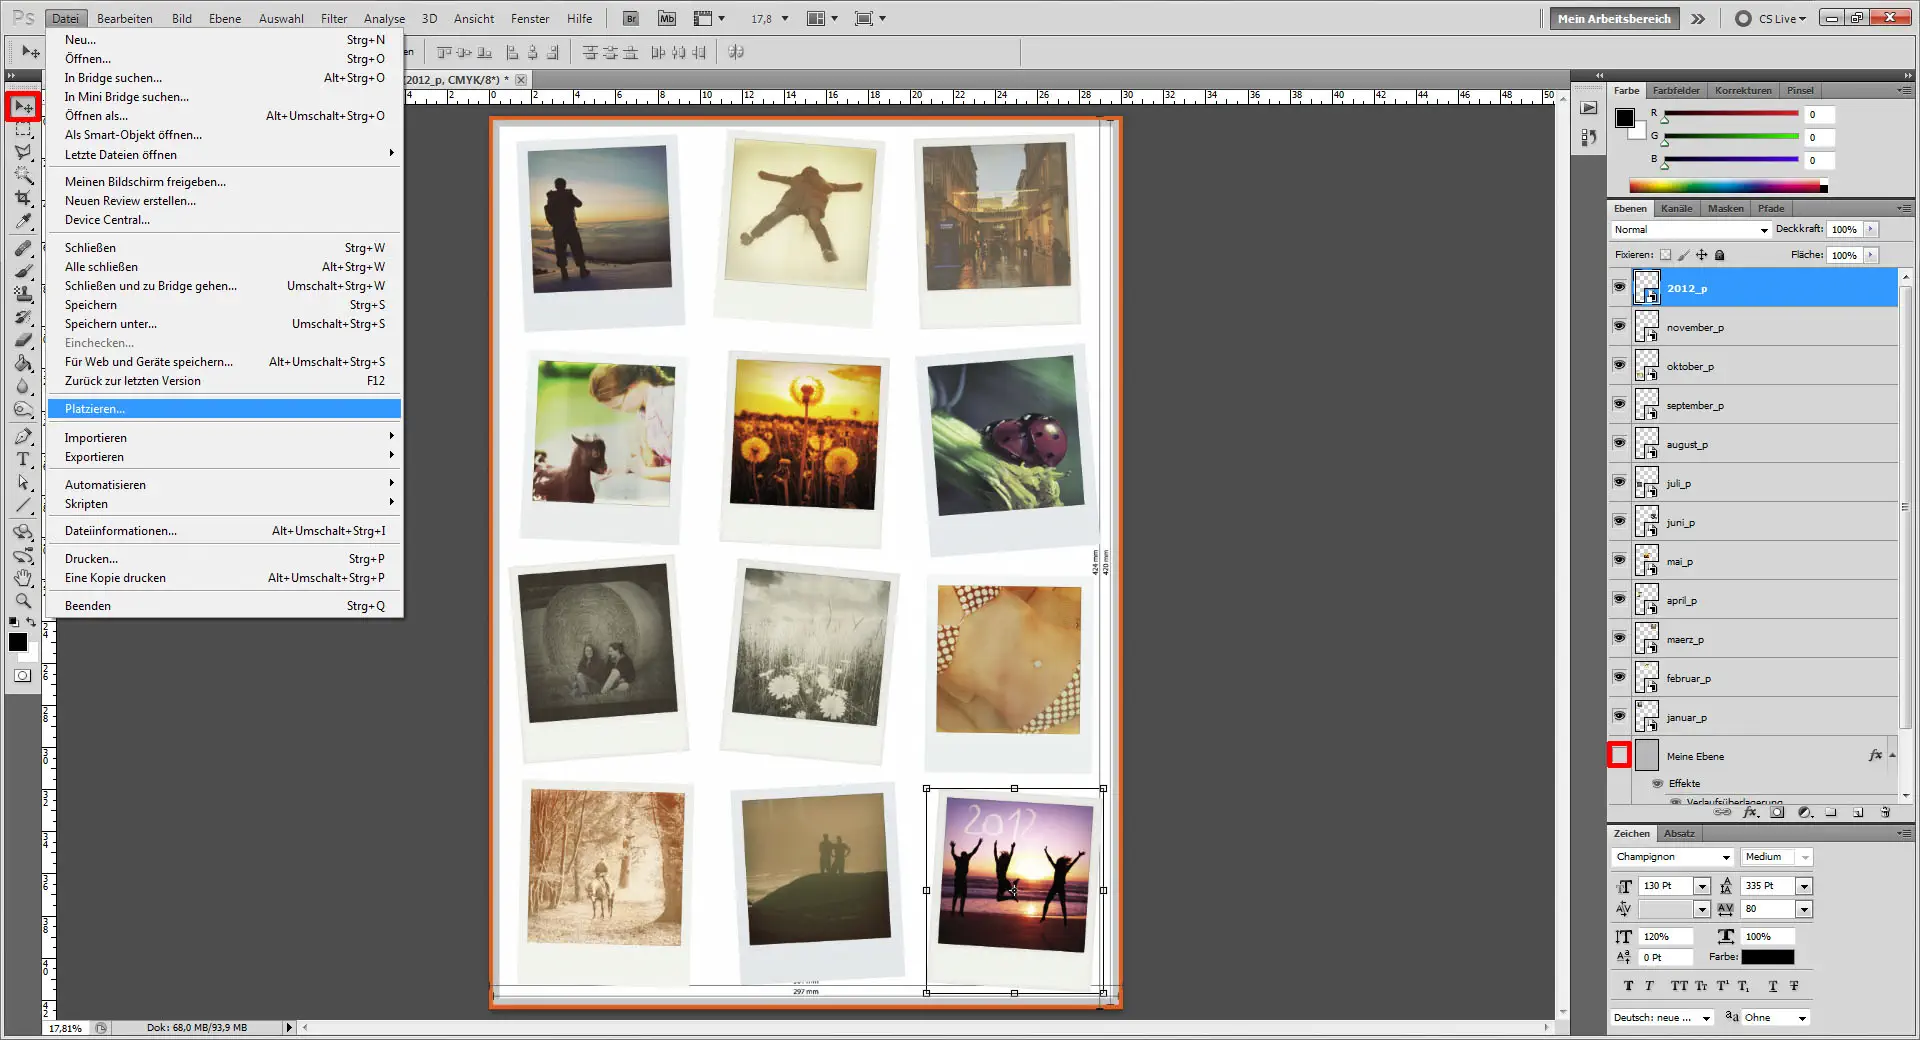Select the Type tool
This screenshot has width=1920, height=1040.
pyautogui.click(x=23, y=459)
